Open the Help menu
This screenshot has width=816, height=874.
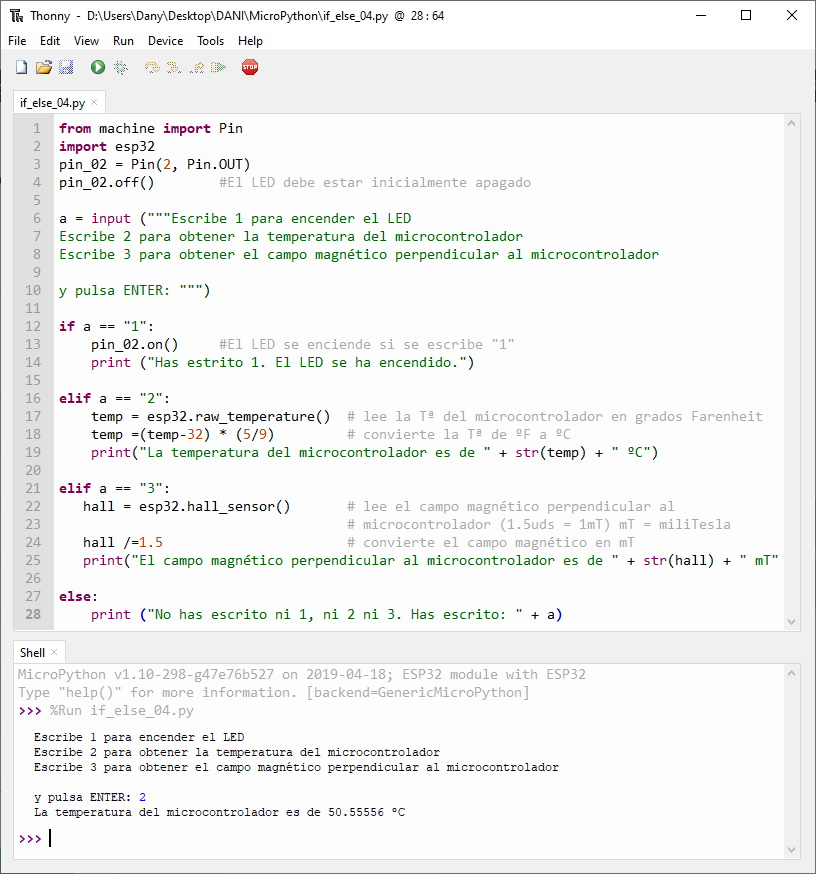pos(250,41)
